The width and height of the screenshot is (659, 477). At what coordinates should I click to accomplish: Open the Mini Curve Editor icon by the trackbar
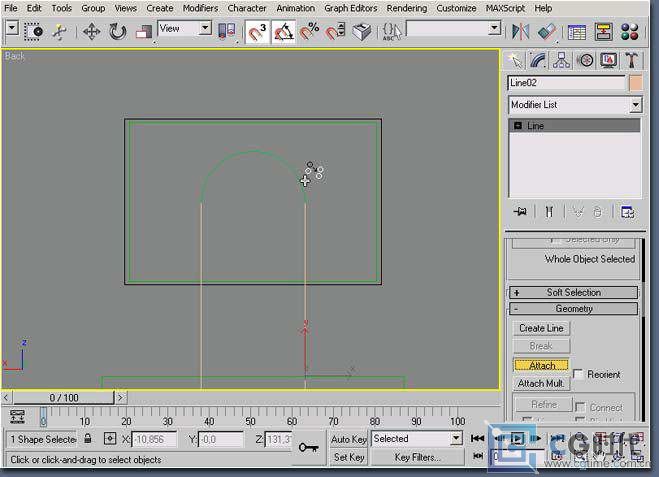coord(17,416)
